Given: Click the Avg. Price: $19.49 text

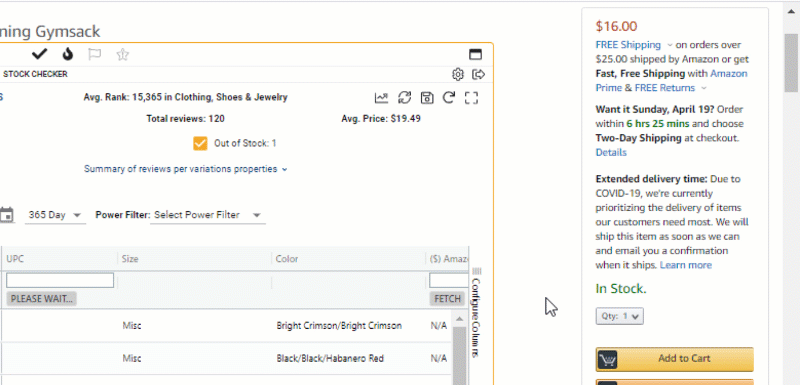Looking at the screenshot, I should pos(381,119).
